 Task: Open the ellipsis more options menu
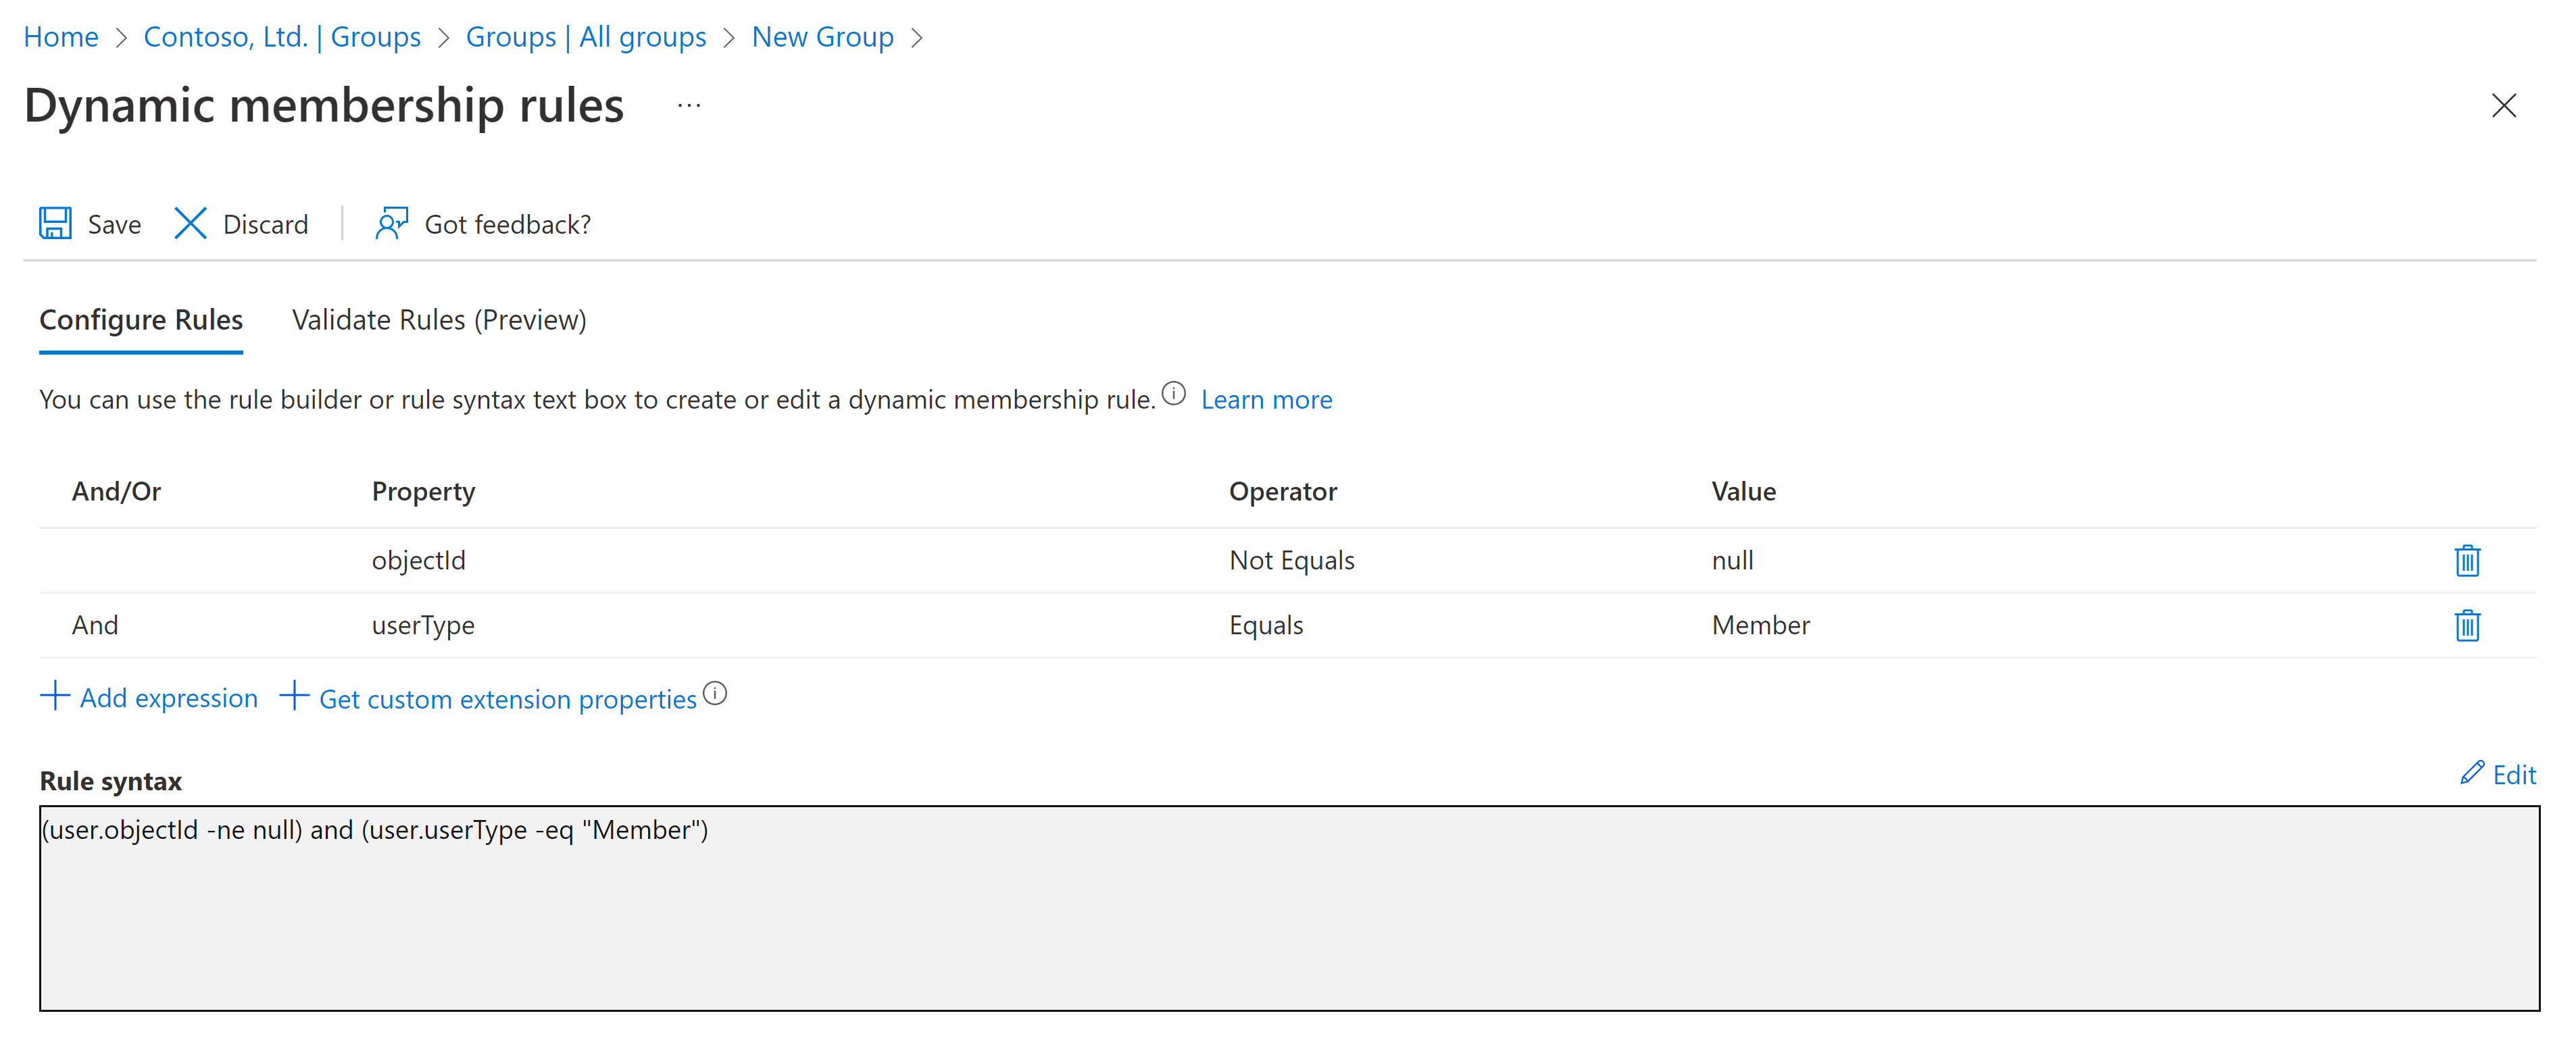689,105
